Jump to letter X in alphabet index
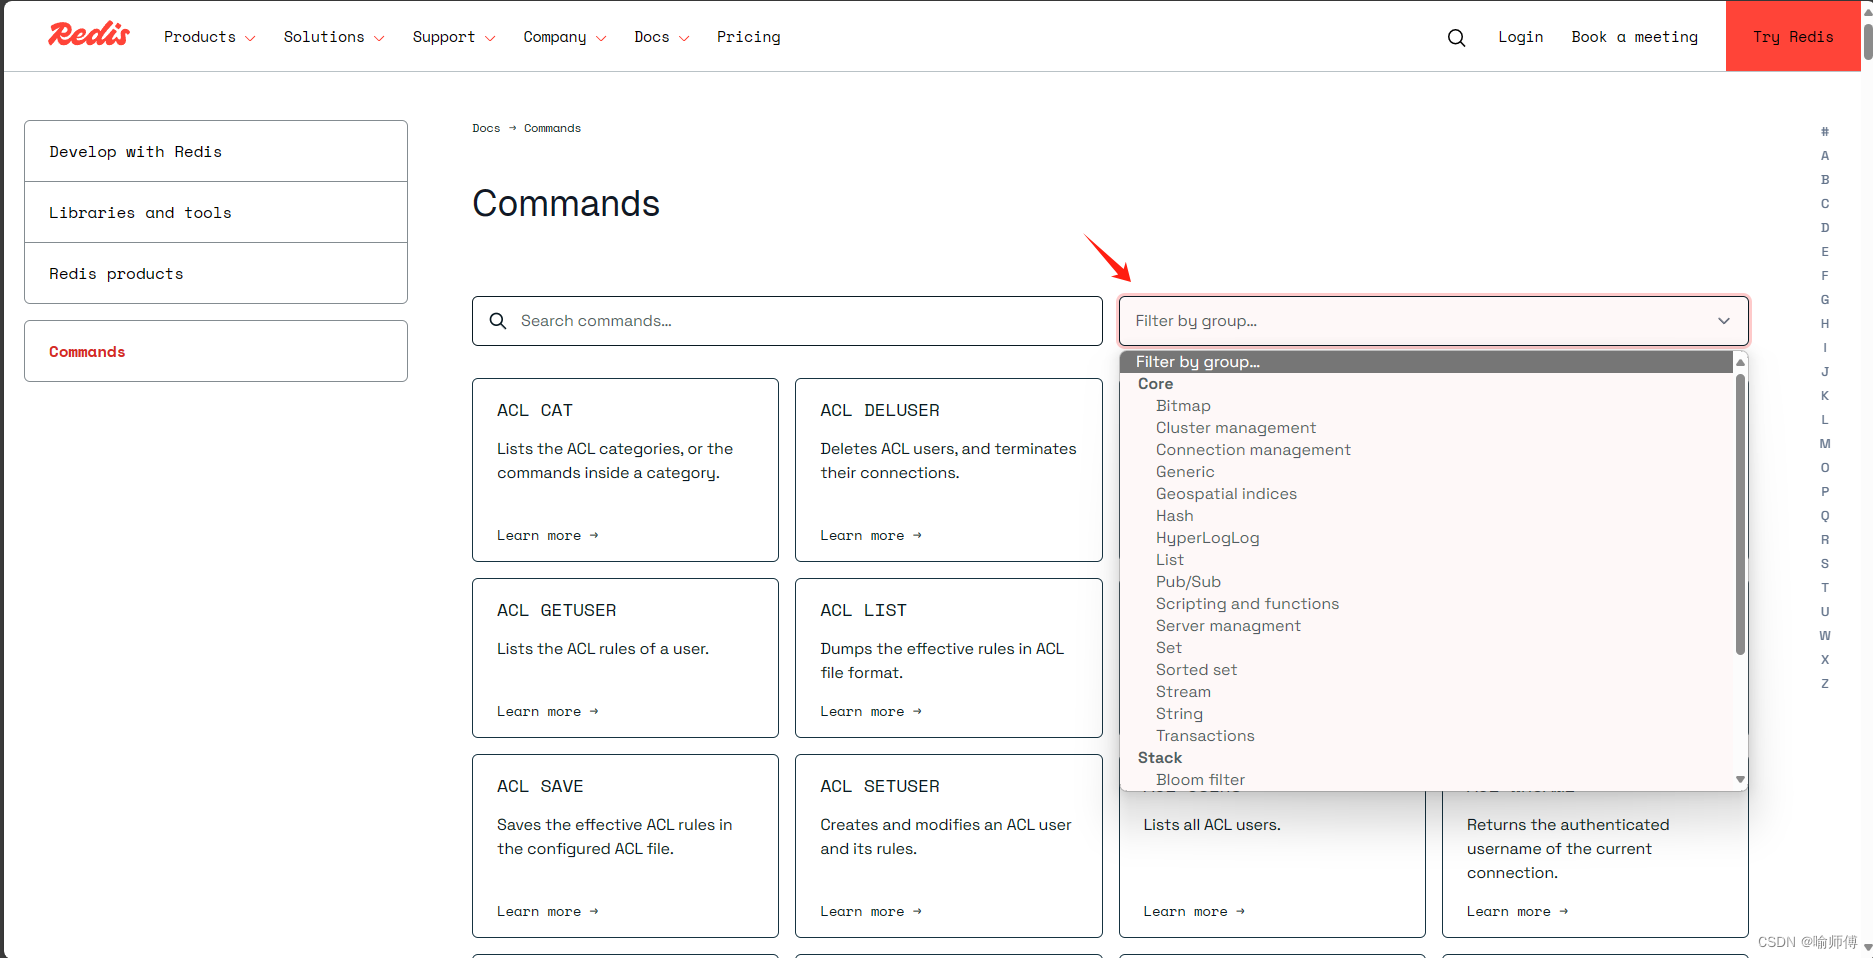The image size is (1873, 958). [x=1825, y=660]
